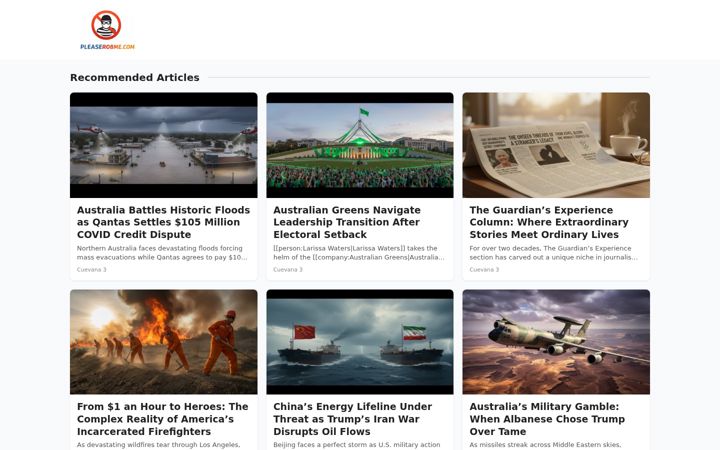
Task: Open 'Australian Greens Navigate Leadership Transition' headline
Action: tap(347, 222)
